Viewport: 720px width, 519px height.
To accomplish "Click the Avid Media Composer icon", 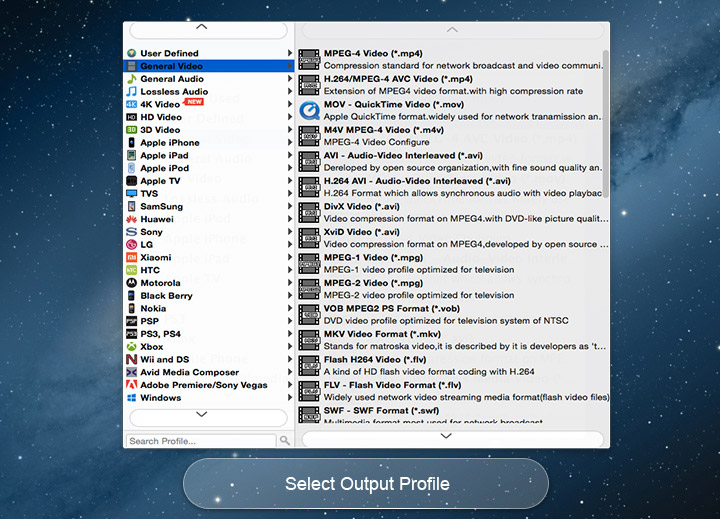I will pyautogui.click(x=132, y=372).
